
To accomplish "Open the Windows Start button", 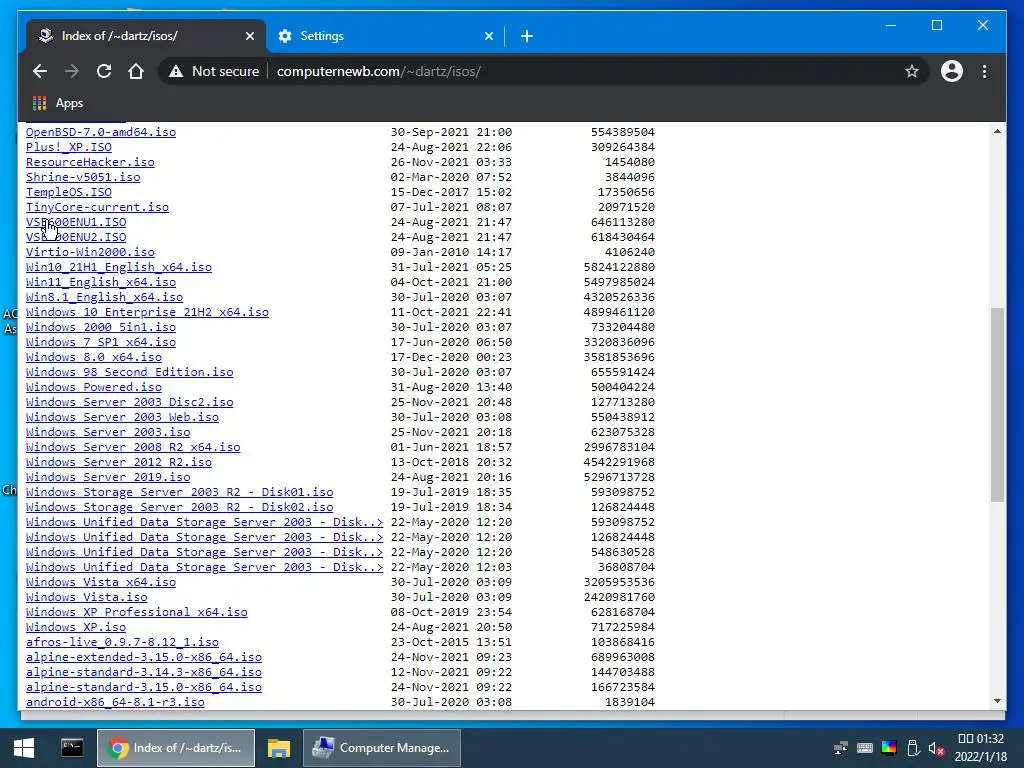I will point(24,748).
